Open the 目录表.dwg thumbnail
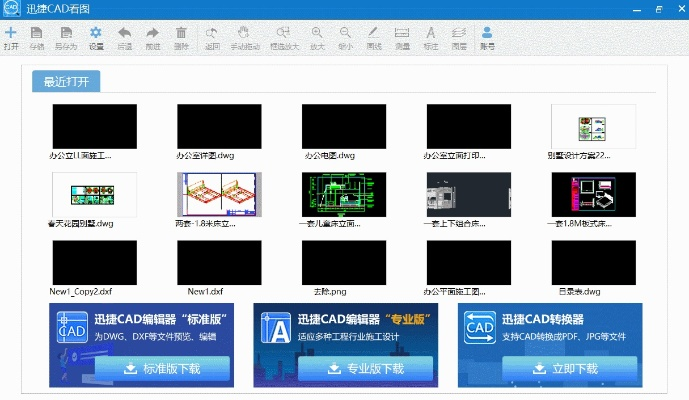The width and height of the screenshot is (689, 400). 594,262
